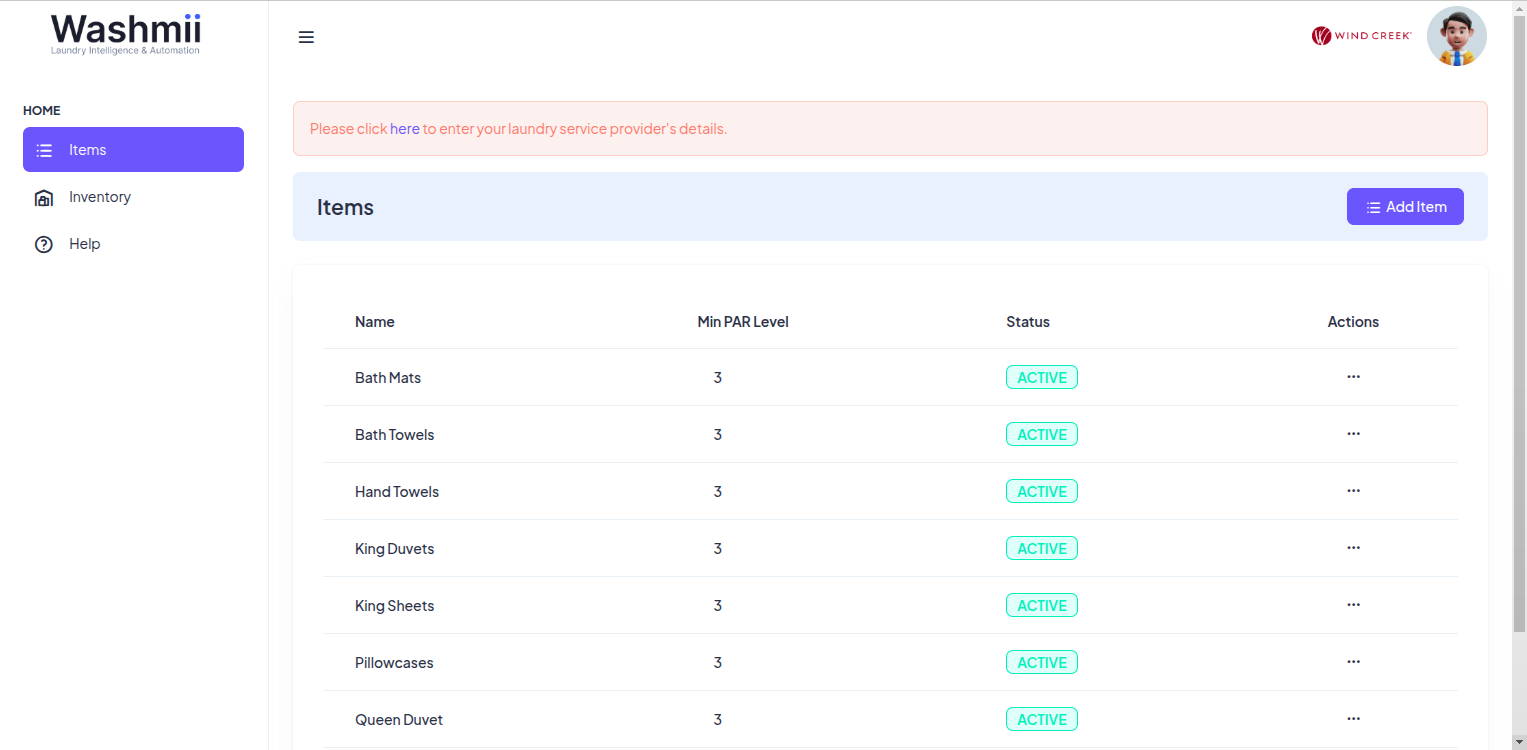Open actions menu for Queen Duvet
Image resolution: width=1527 pixels, height=750 pixels.
coord(1353,719)
